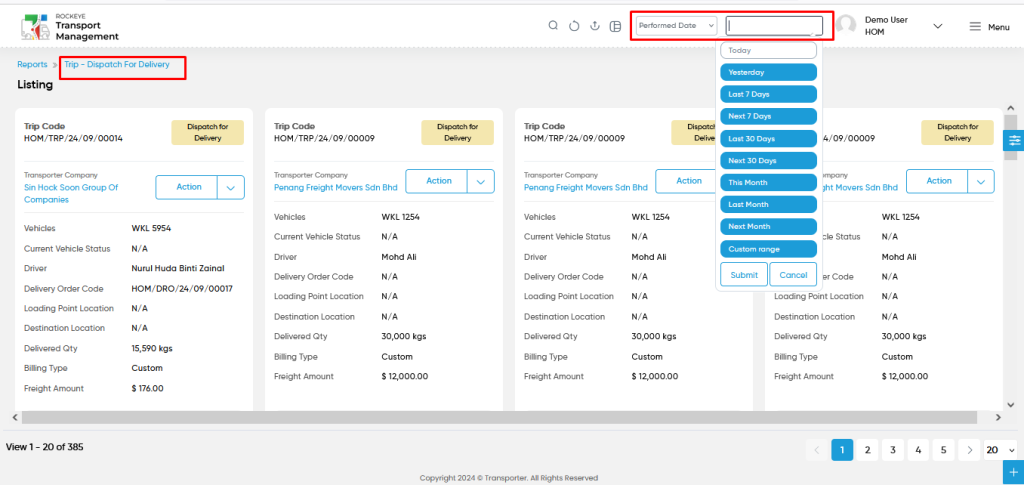Open the Performed Date dropdown
This screenshot has height=485, width=1024.
click(x=677, y=25)
